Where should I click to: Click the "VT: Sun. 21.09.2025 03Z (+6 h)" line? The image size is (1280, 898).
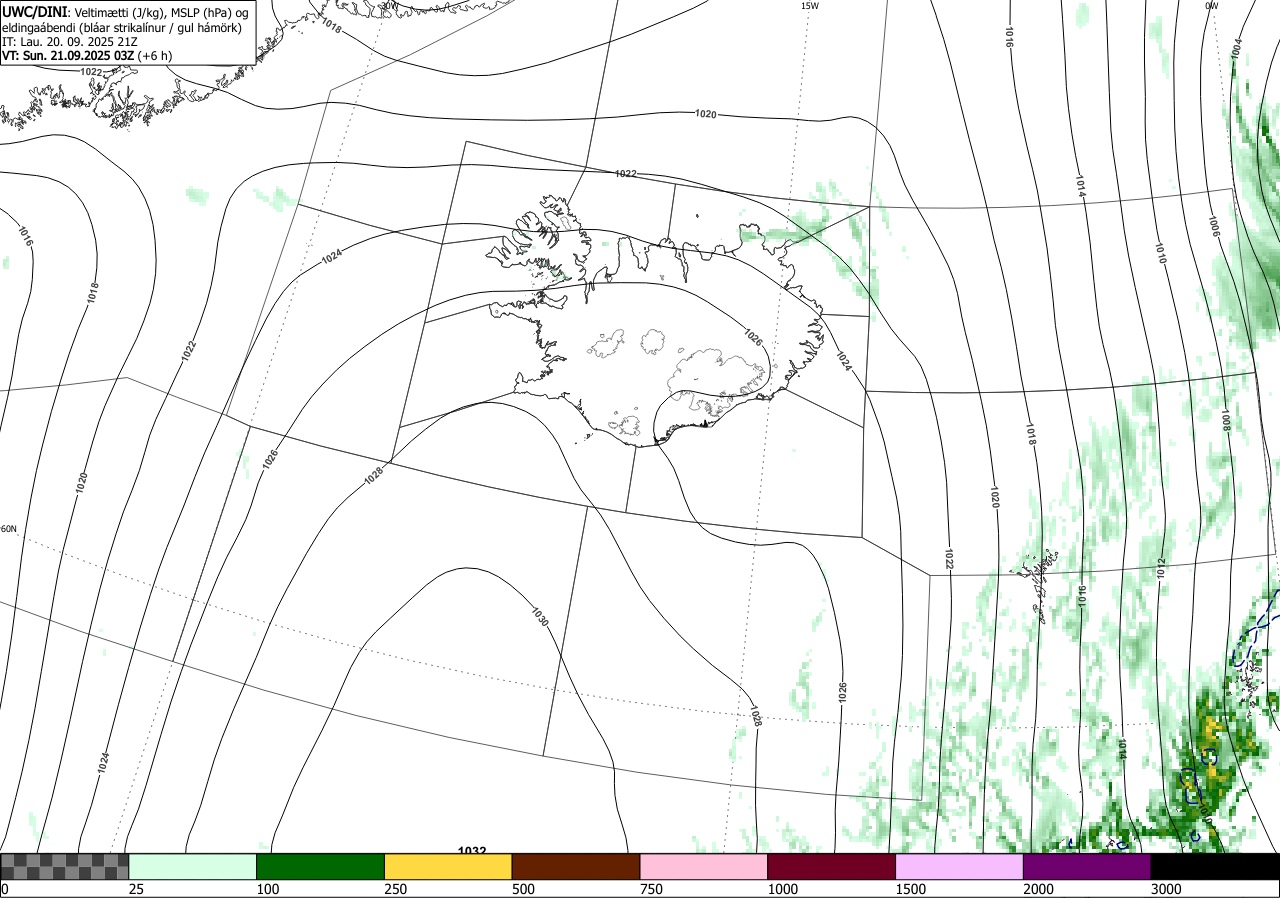click(87, 56)
